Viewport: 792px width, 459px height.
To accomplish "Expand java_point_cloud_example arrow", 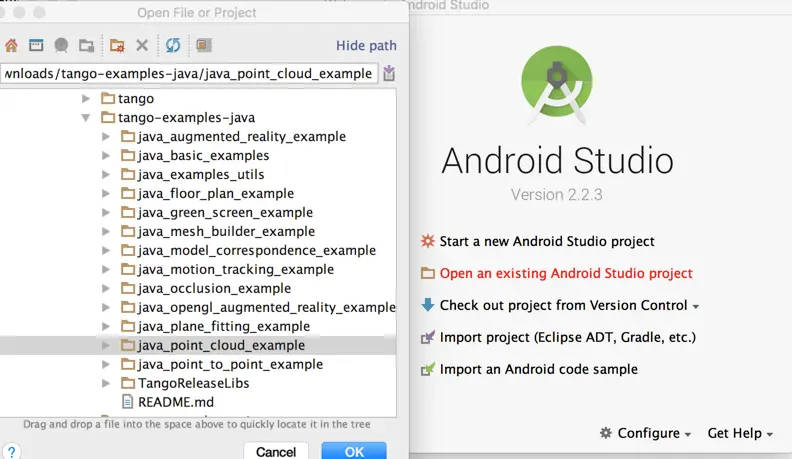I will coord(106,345).
